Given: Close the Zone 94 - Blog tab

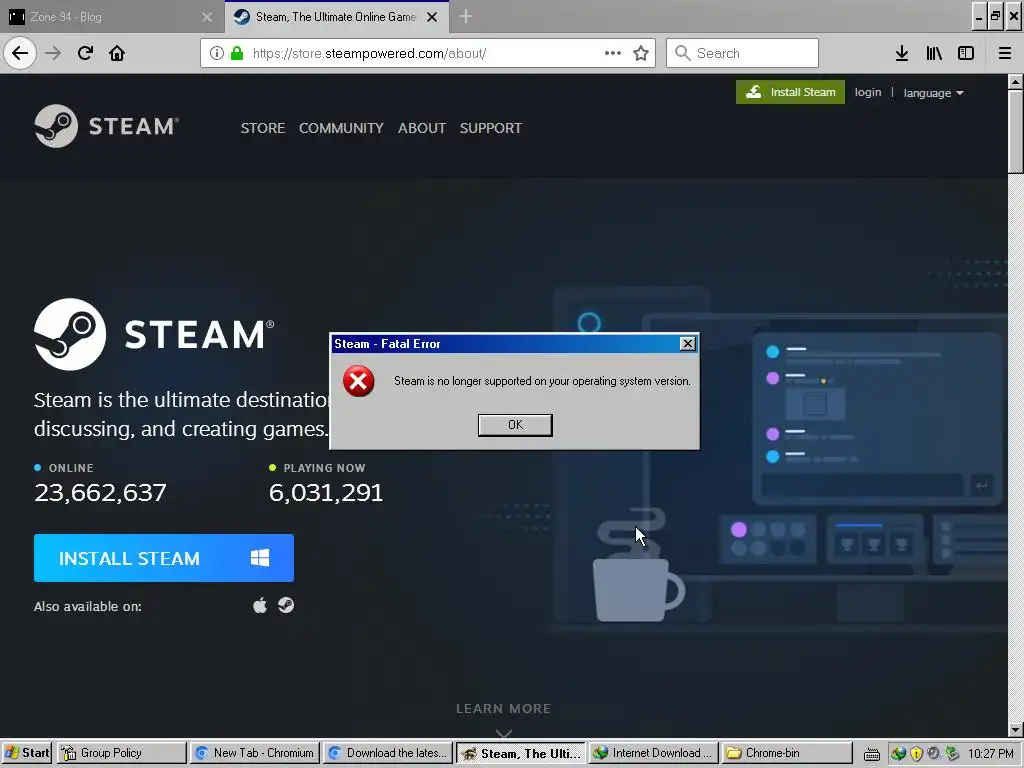Looking at the screenshot, I should pos(207,17).
